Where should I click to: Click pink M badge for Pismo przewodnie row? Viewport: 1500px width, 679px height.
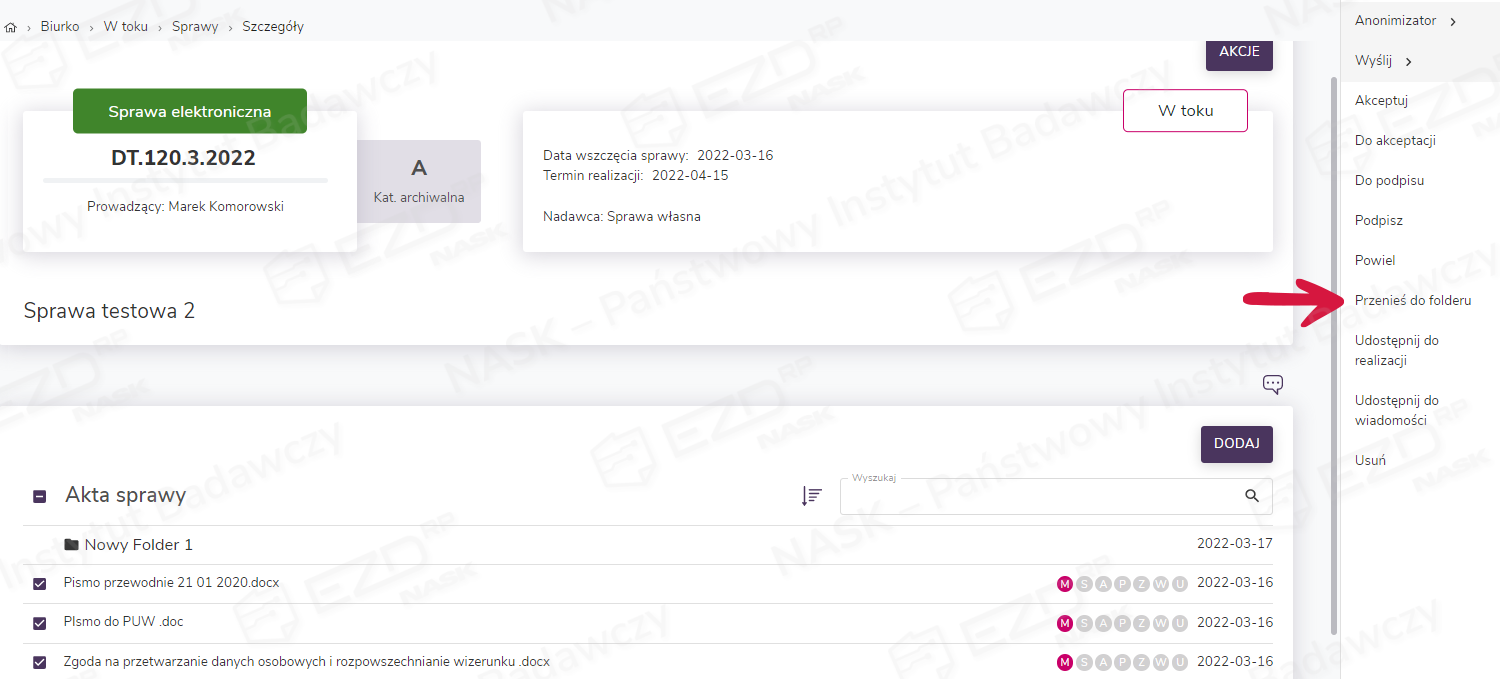pyautogui.click(x=1065, y=584)
